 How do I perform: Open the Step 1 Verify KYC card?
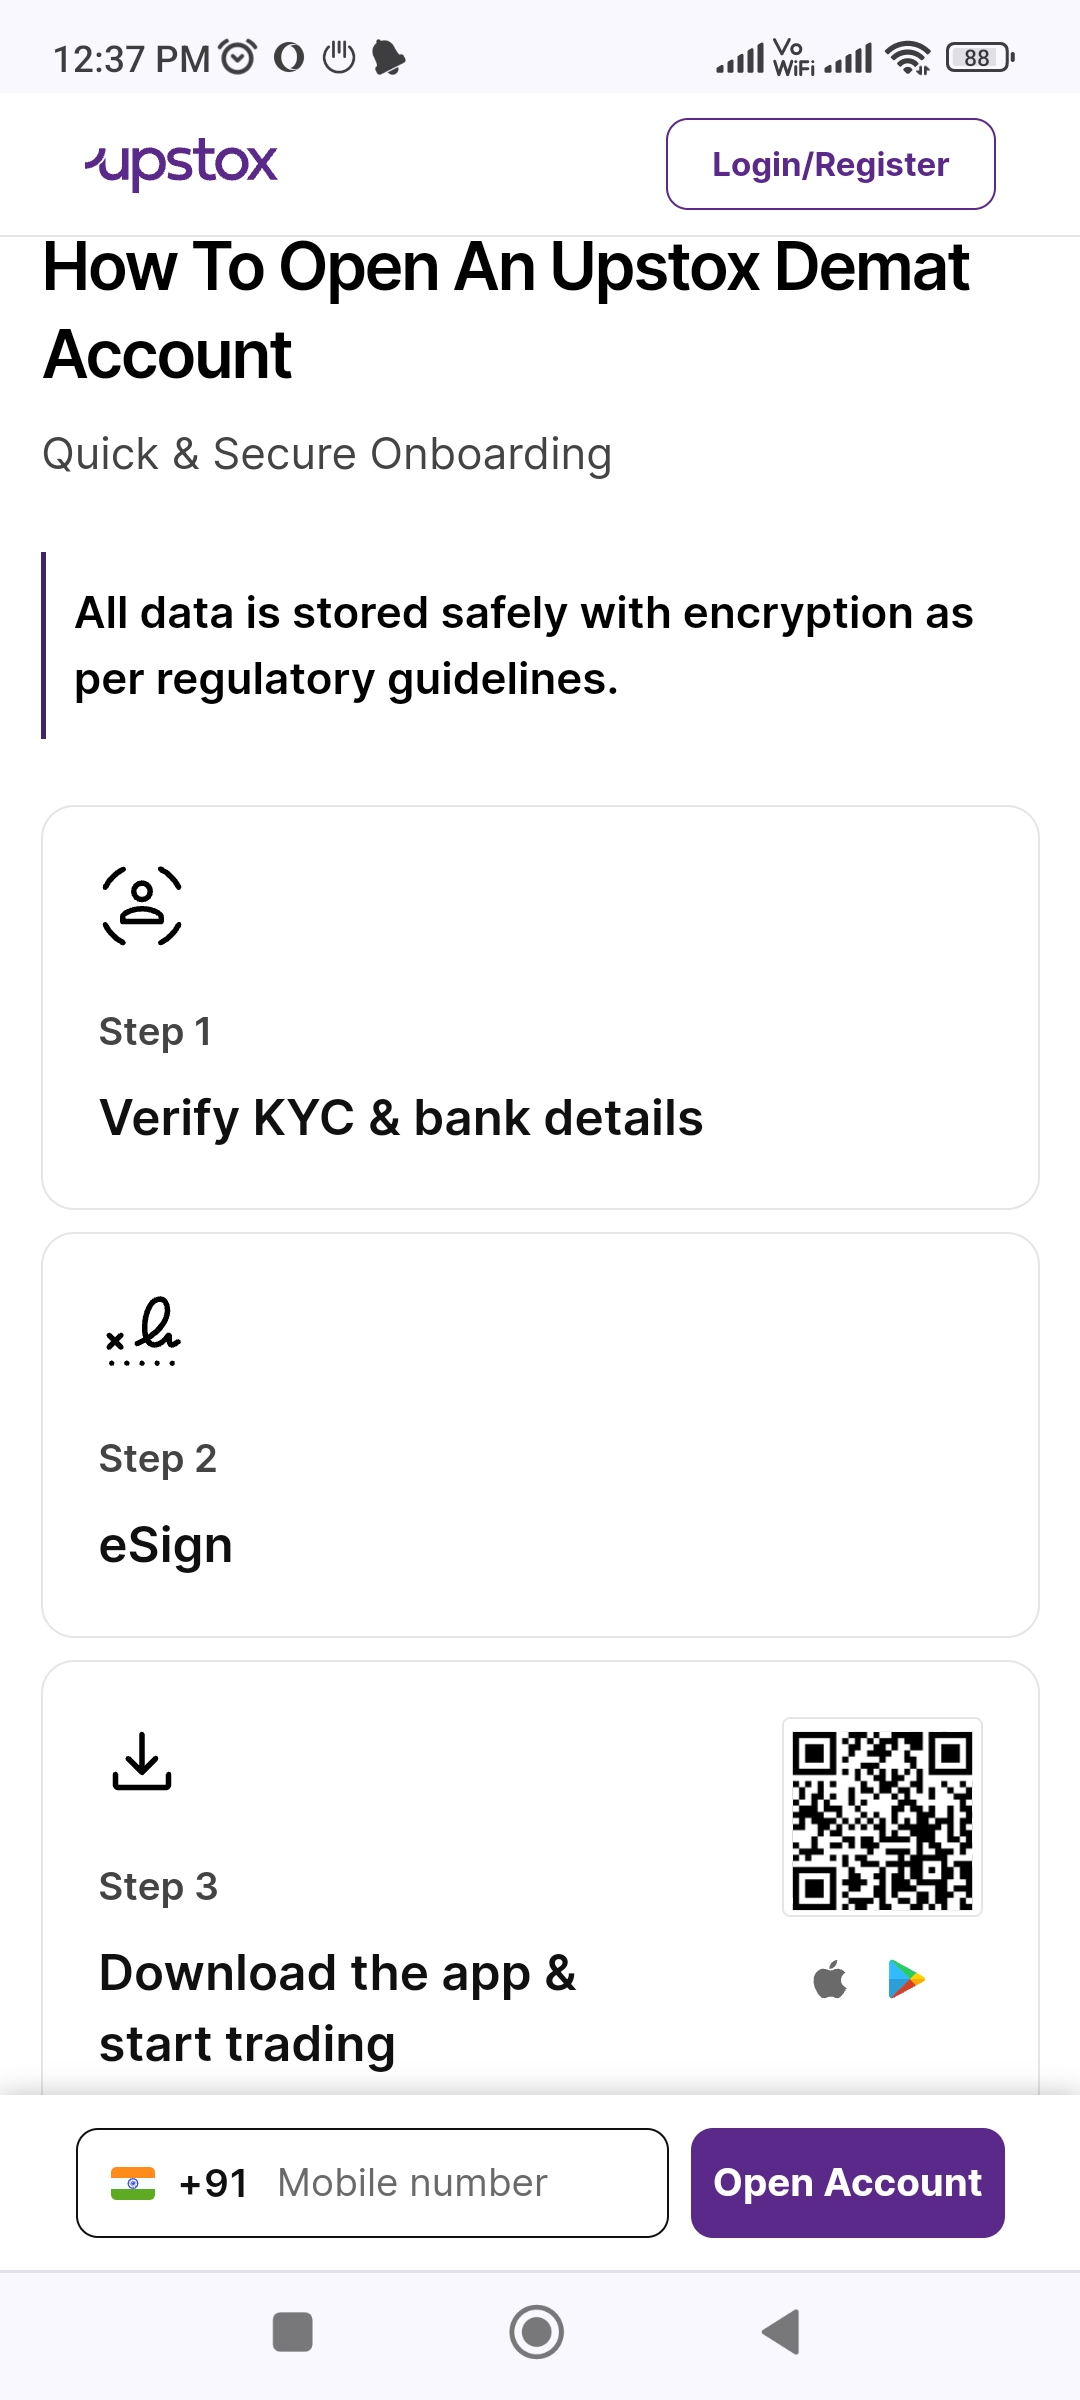click(540, 1008)
